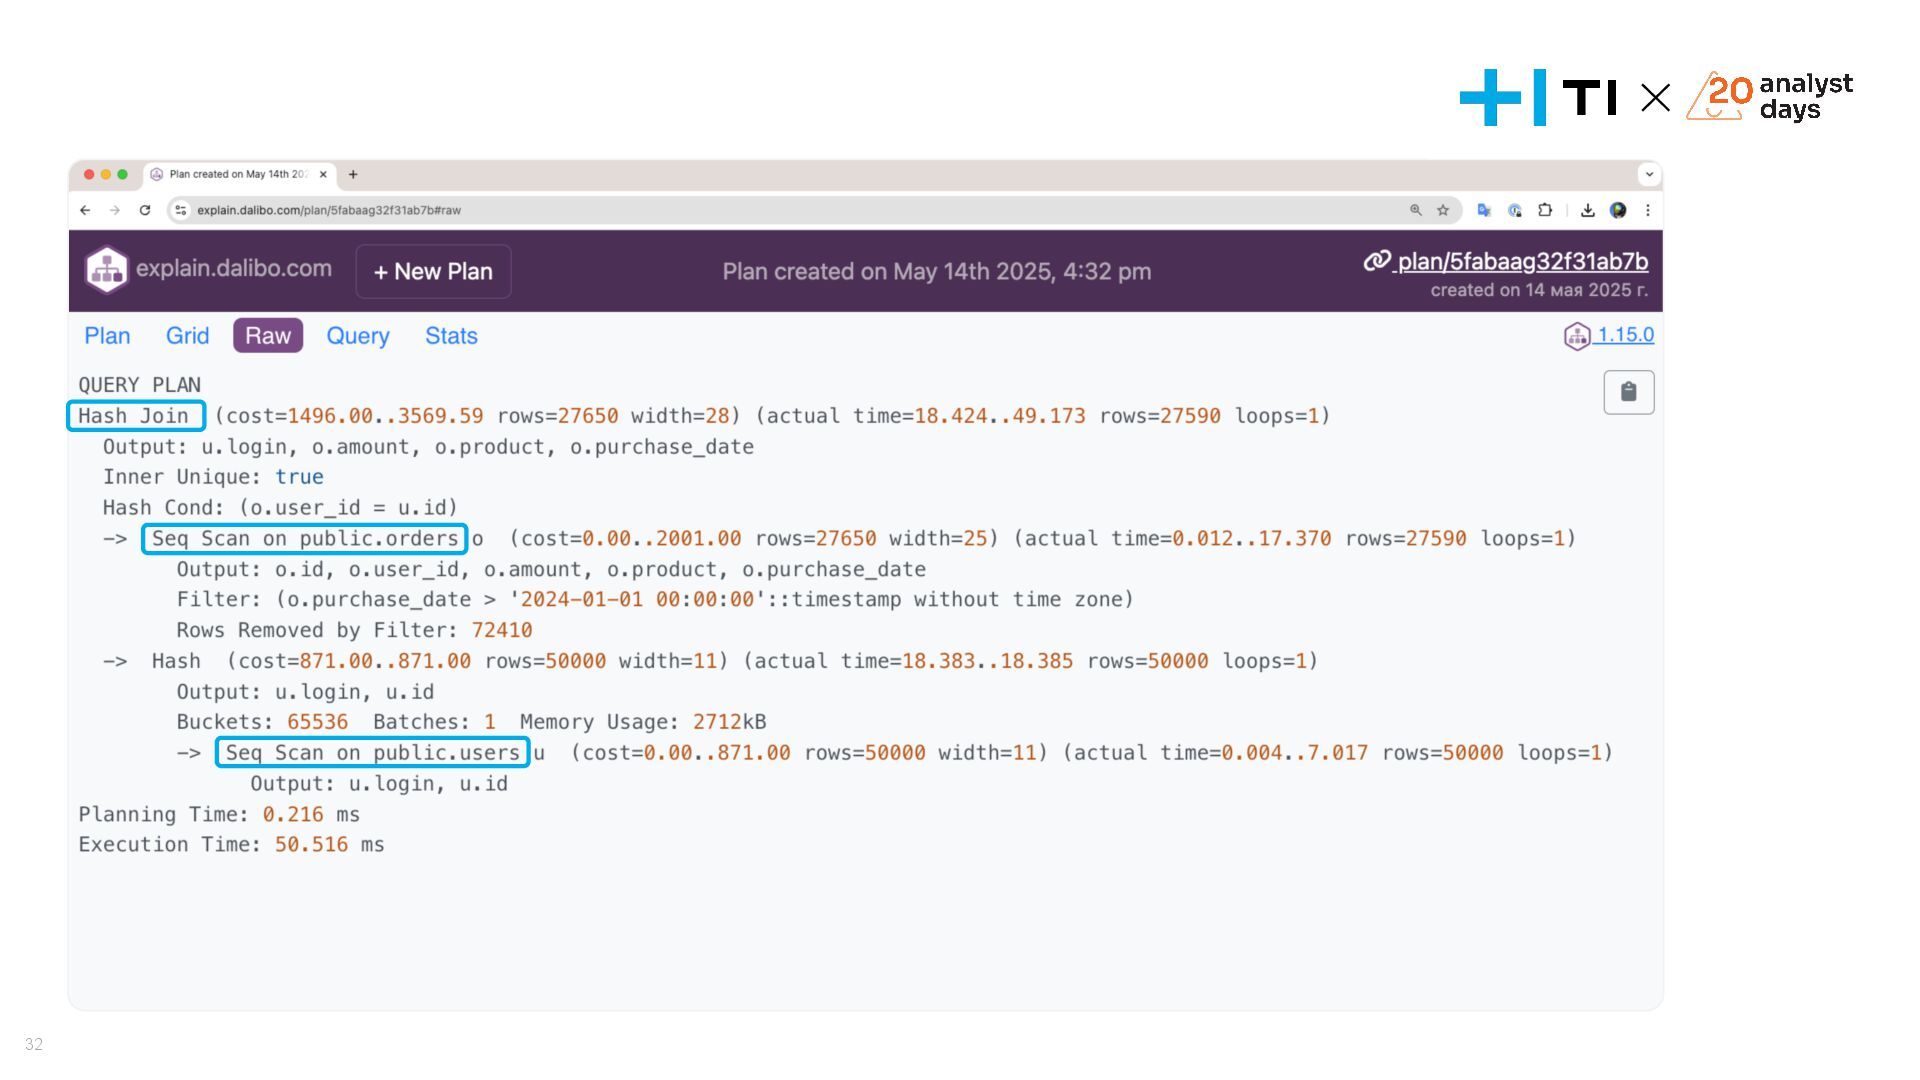Click 'Batches: 1' text
The image size is (1920, 1080).
[434, 722]
